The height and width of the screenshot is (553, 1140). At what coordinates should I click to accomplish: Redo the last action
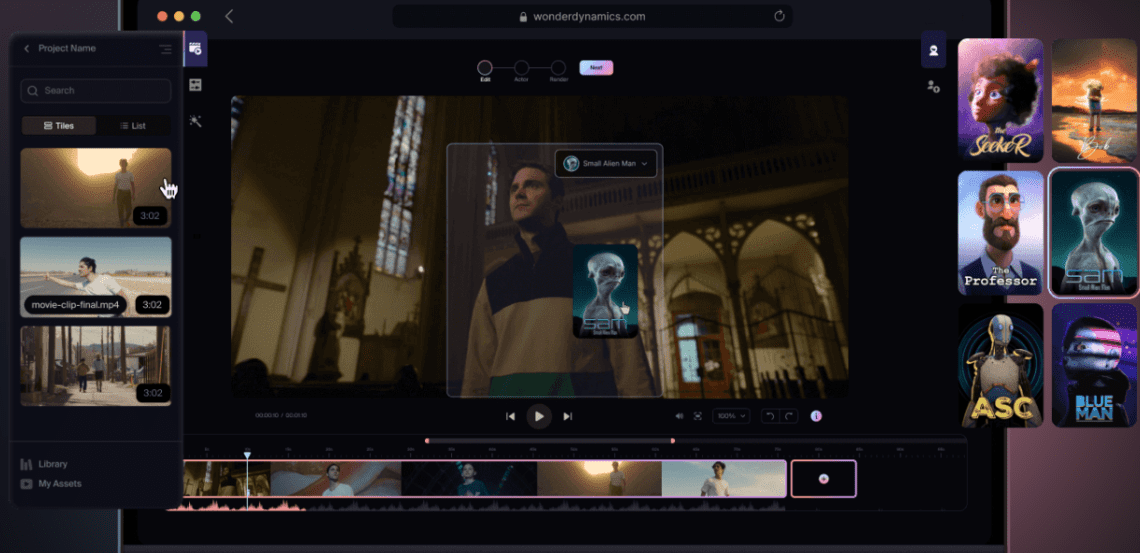pos(788,416)
